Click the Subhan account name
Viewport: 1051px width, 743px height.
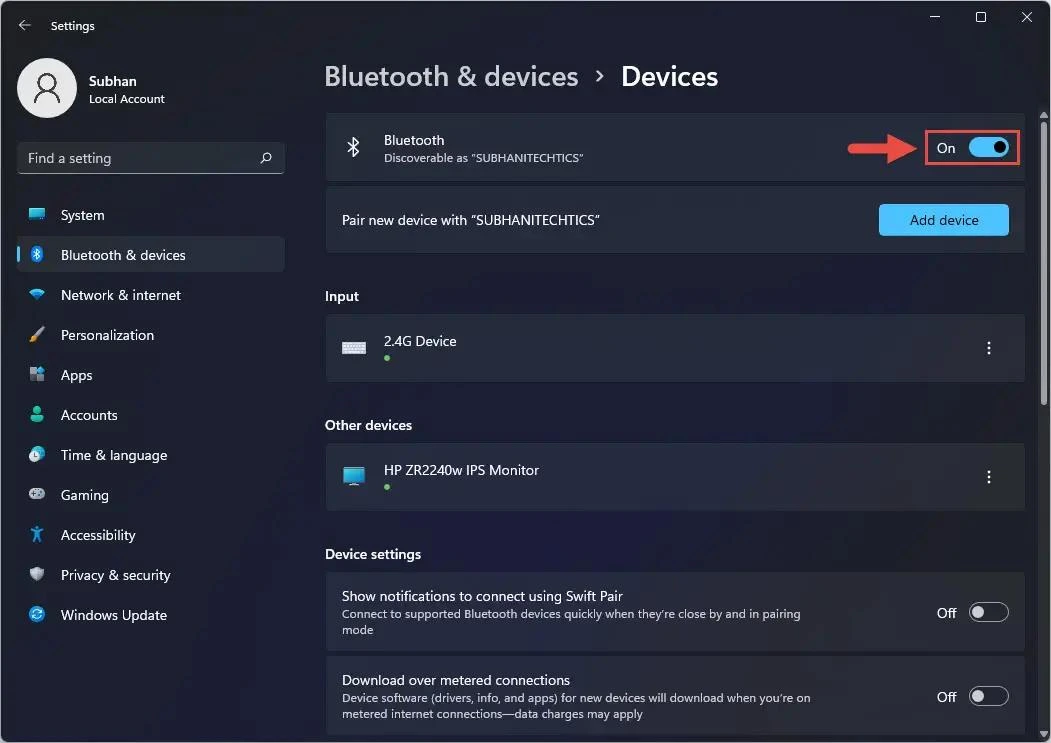(x=113, y=80)
